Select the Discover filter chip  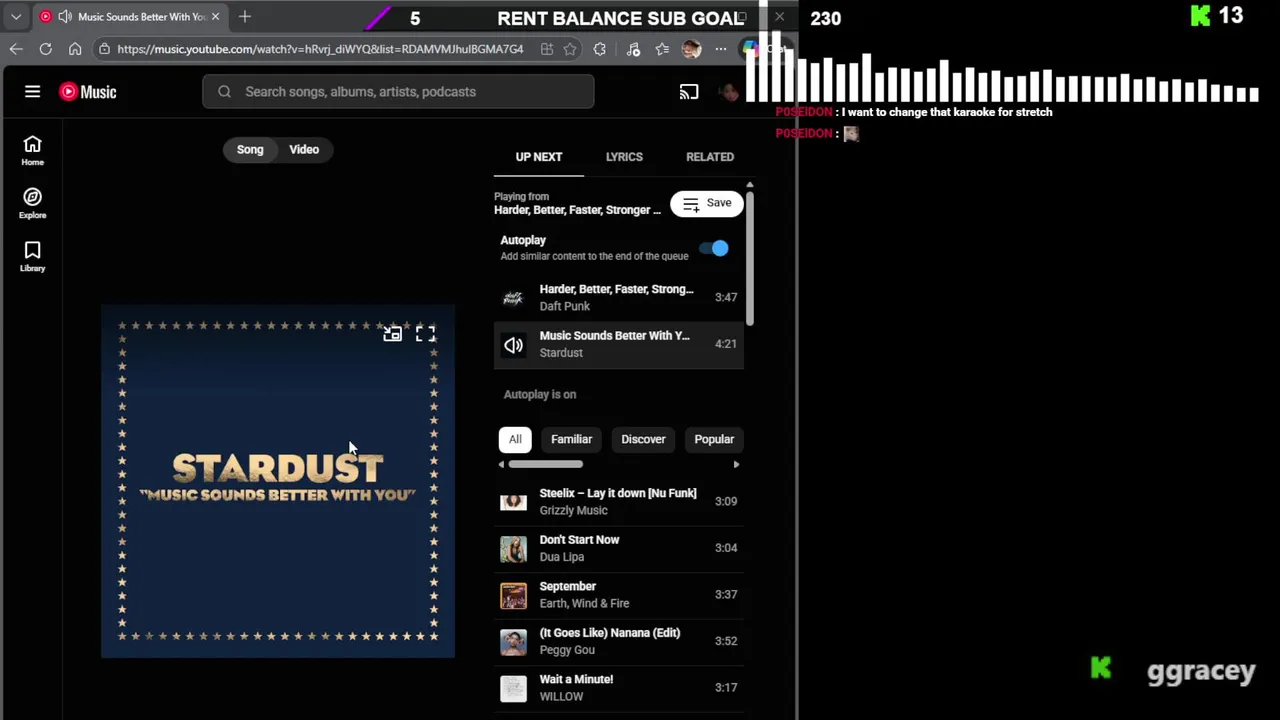tap(643, 439)
